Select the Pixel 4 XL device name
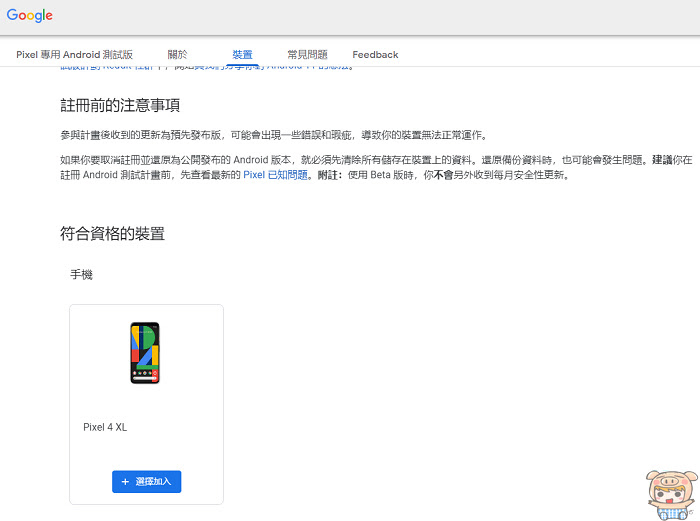This screenshot has height=521, width=700. click(105, 427)
